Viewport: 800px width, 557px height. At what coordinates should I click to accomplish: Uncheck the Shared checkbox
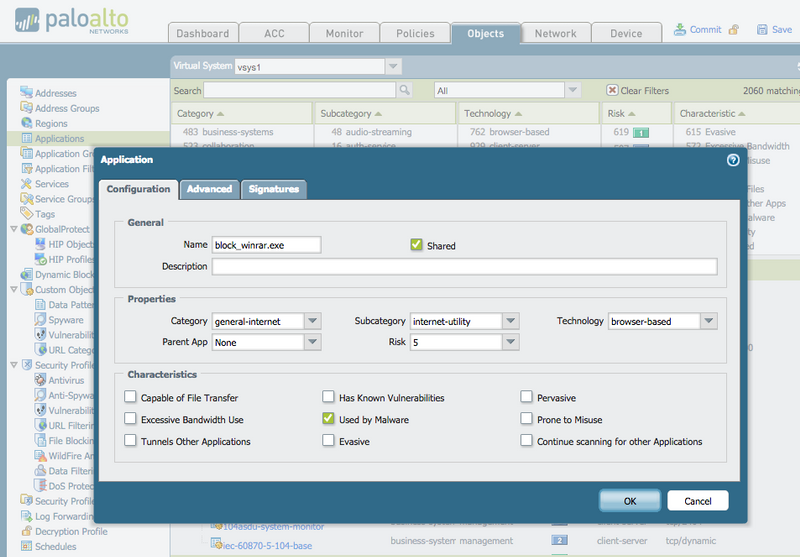click(416, 245)
